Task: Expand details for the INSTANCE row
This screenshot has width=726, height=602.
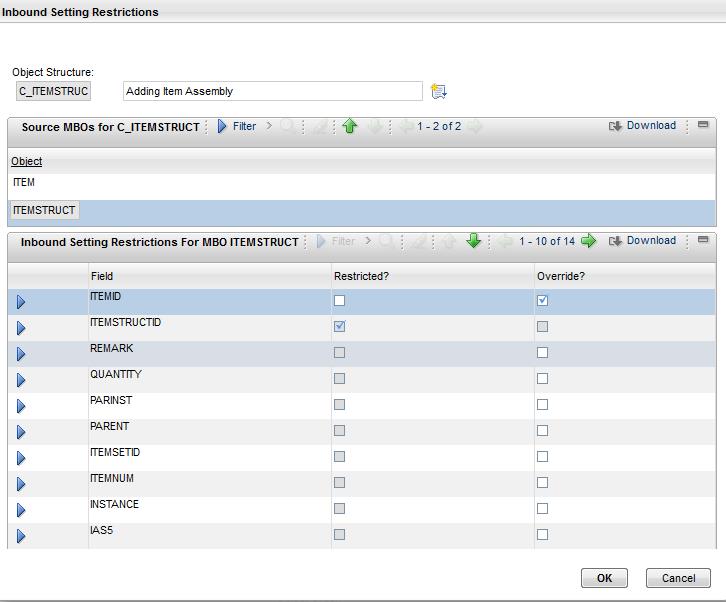Action: pos(21,509)
